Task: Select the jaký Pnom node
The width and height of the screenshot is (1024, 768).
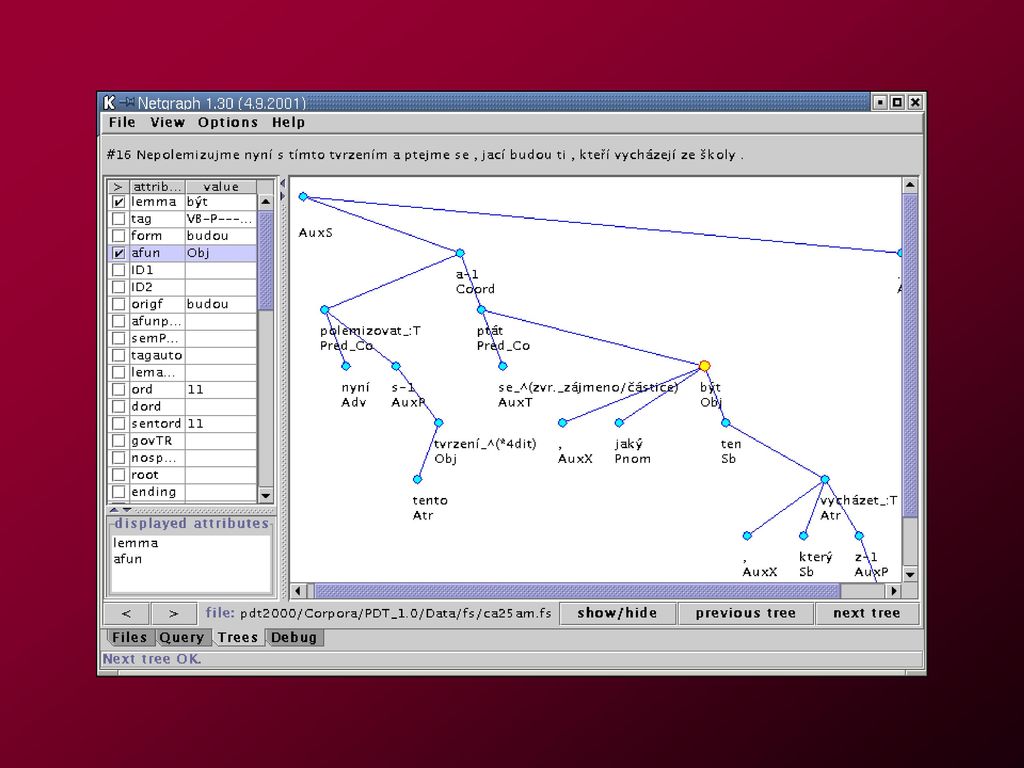Action: click(619, 423)
